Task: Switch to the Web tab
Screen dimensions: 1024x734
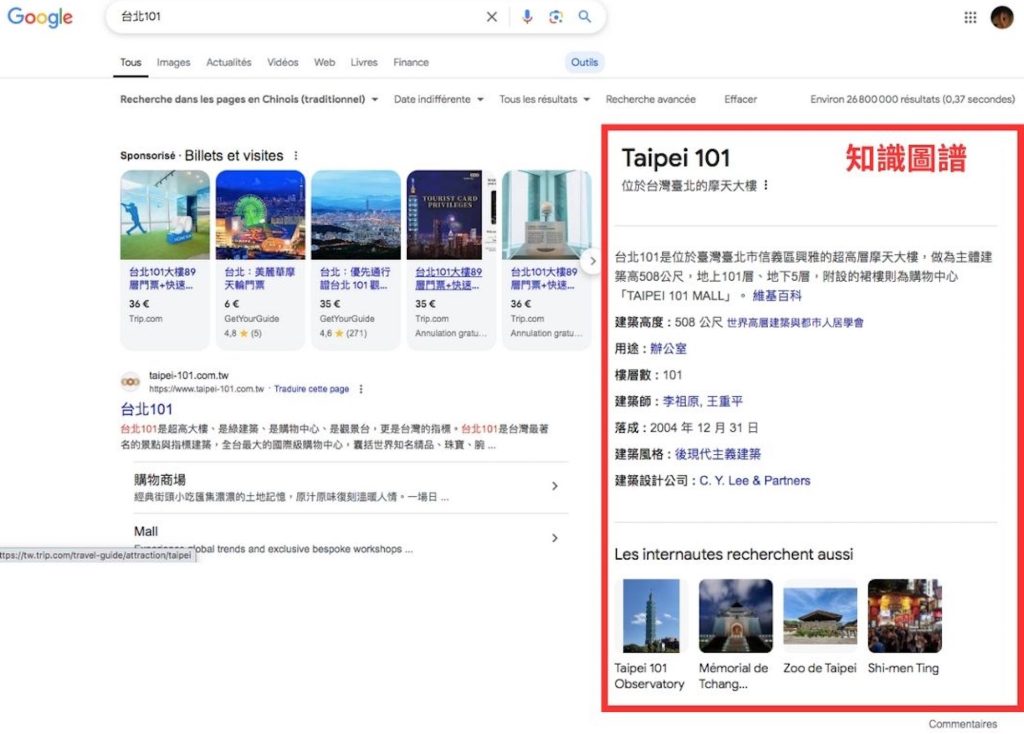Action: 325,63
